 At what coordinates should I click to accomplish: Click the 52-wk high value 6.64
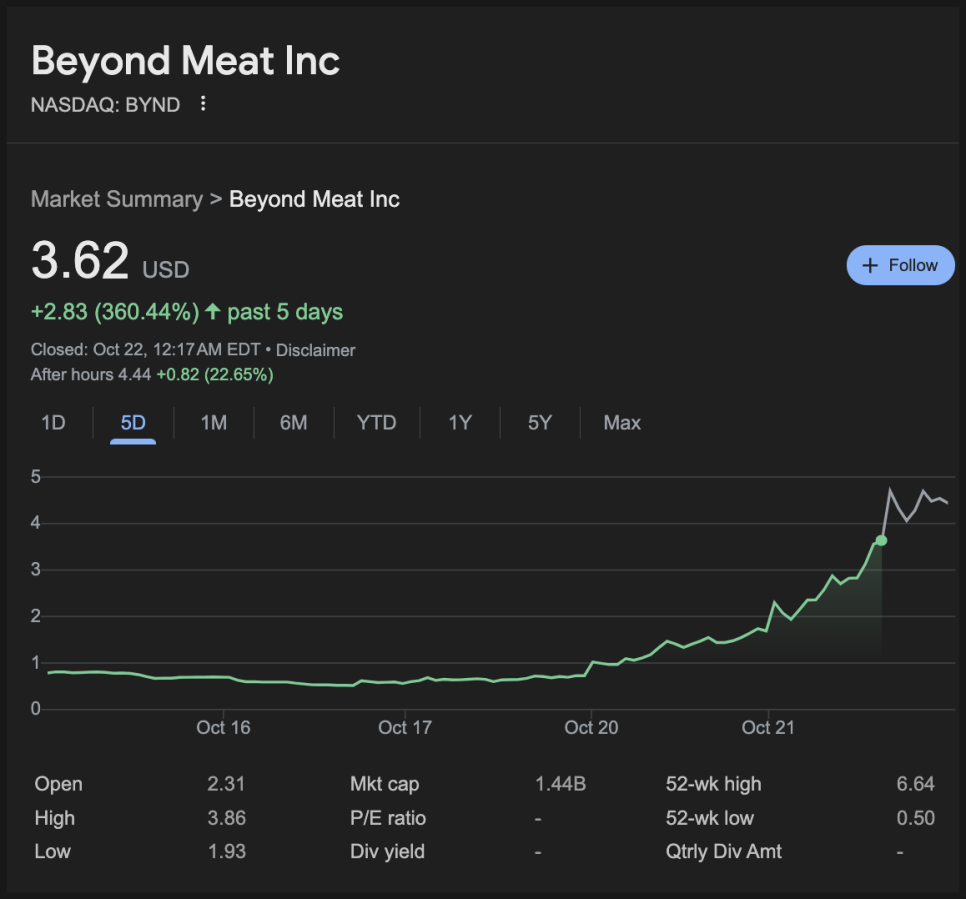tap(915, 784)
